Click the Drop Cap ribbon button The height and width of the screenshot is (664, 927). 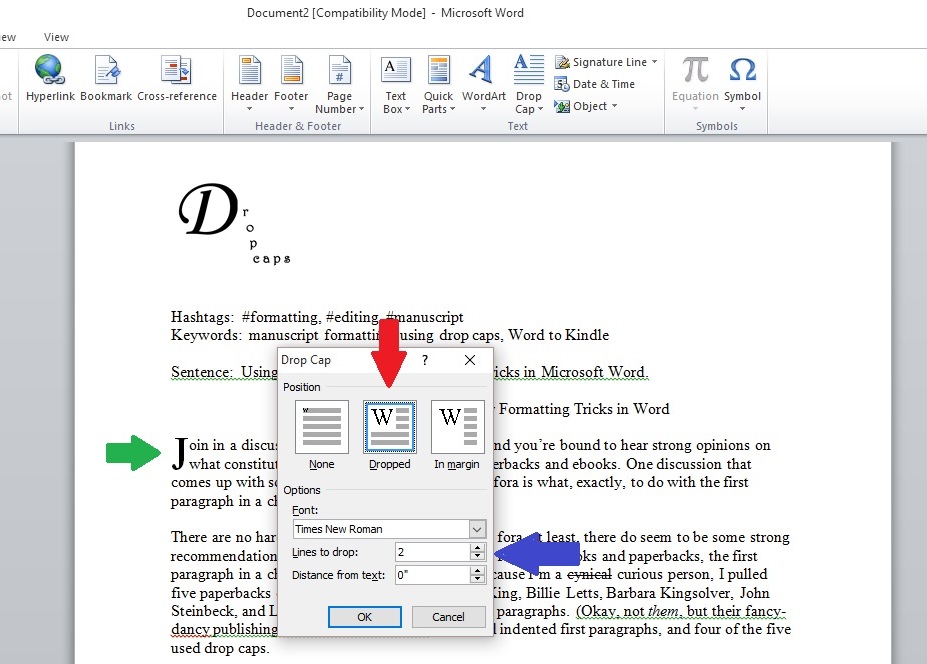pos(529,83)
